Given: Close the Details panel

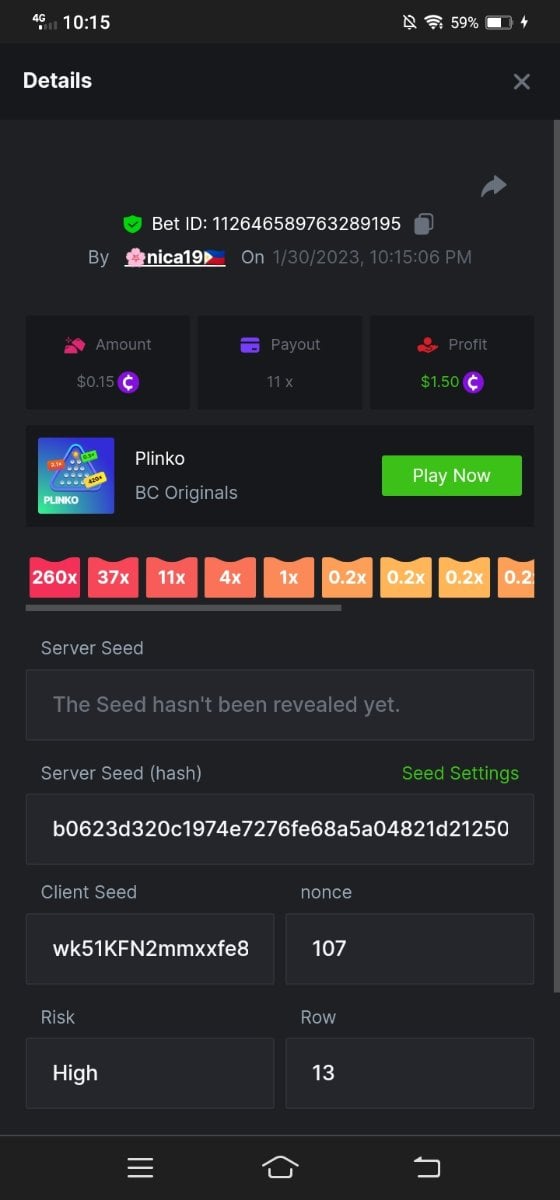Looking at the screenshot, I should (x=521, y=82).
